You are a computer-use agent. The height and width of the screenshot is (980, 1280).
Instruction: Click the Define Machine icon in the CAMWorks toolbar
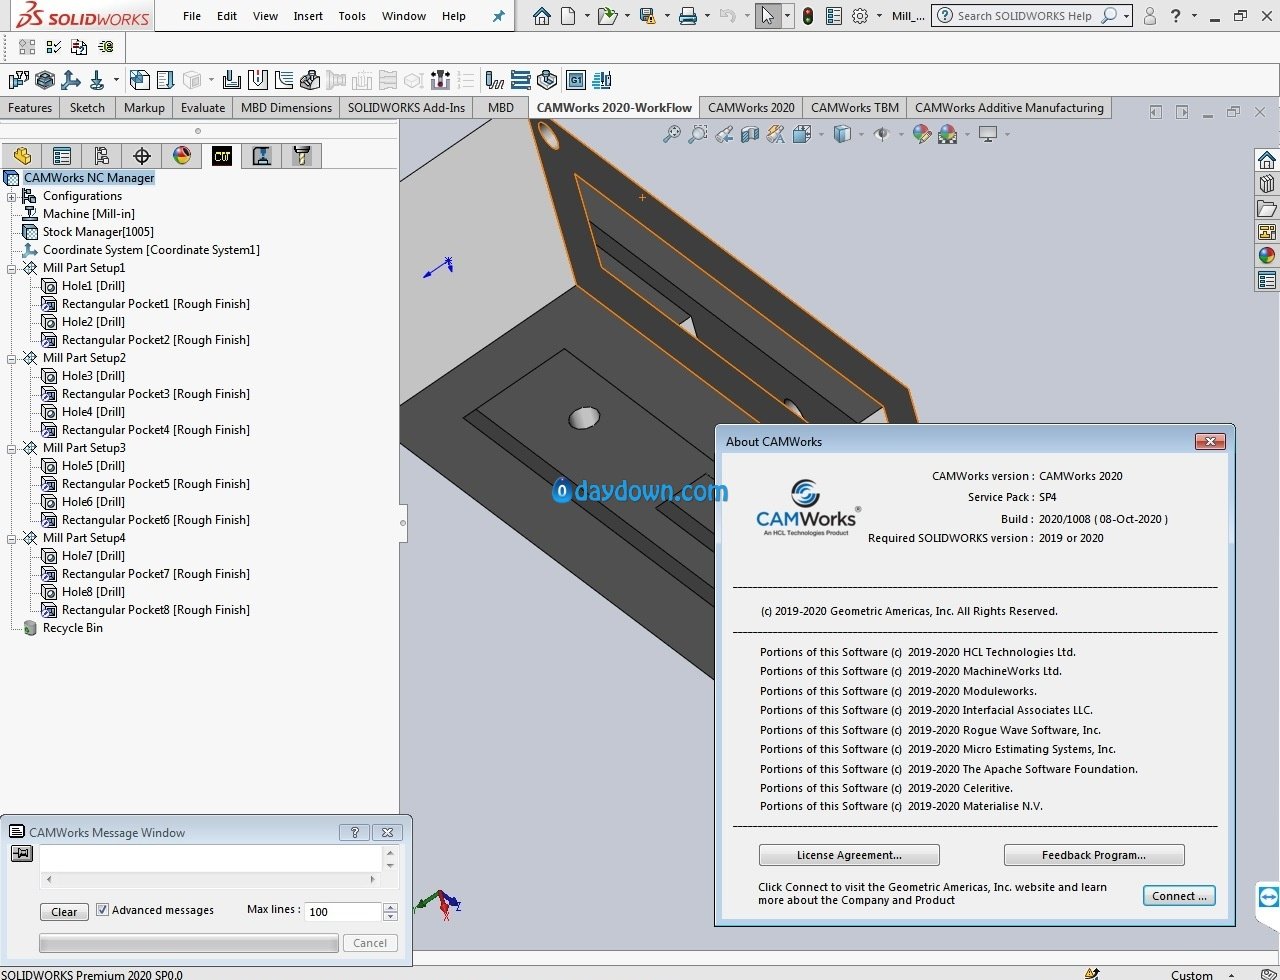[x=19, y=80]
